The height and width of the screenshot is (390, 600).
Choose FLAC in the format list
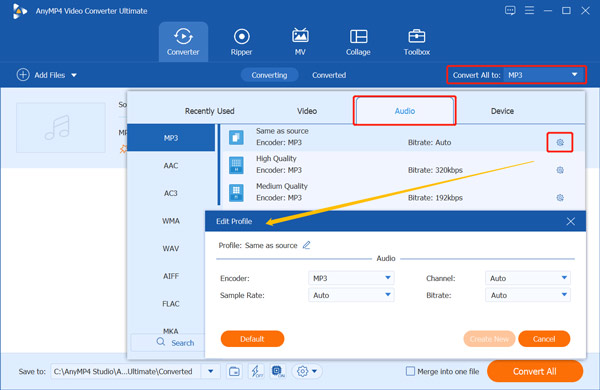tap(171, 304)
